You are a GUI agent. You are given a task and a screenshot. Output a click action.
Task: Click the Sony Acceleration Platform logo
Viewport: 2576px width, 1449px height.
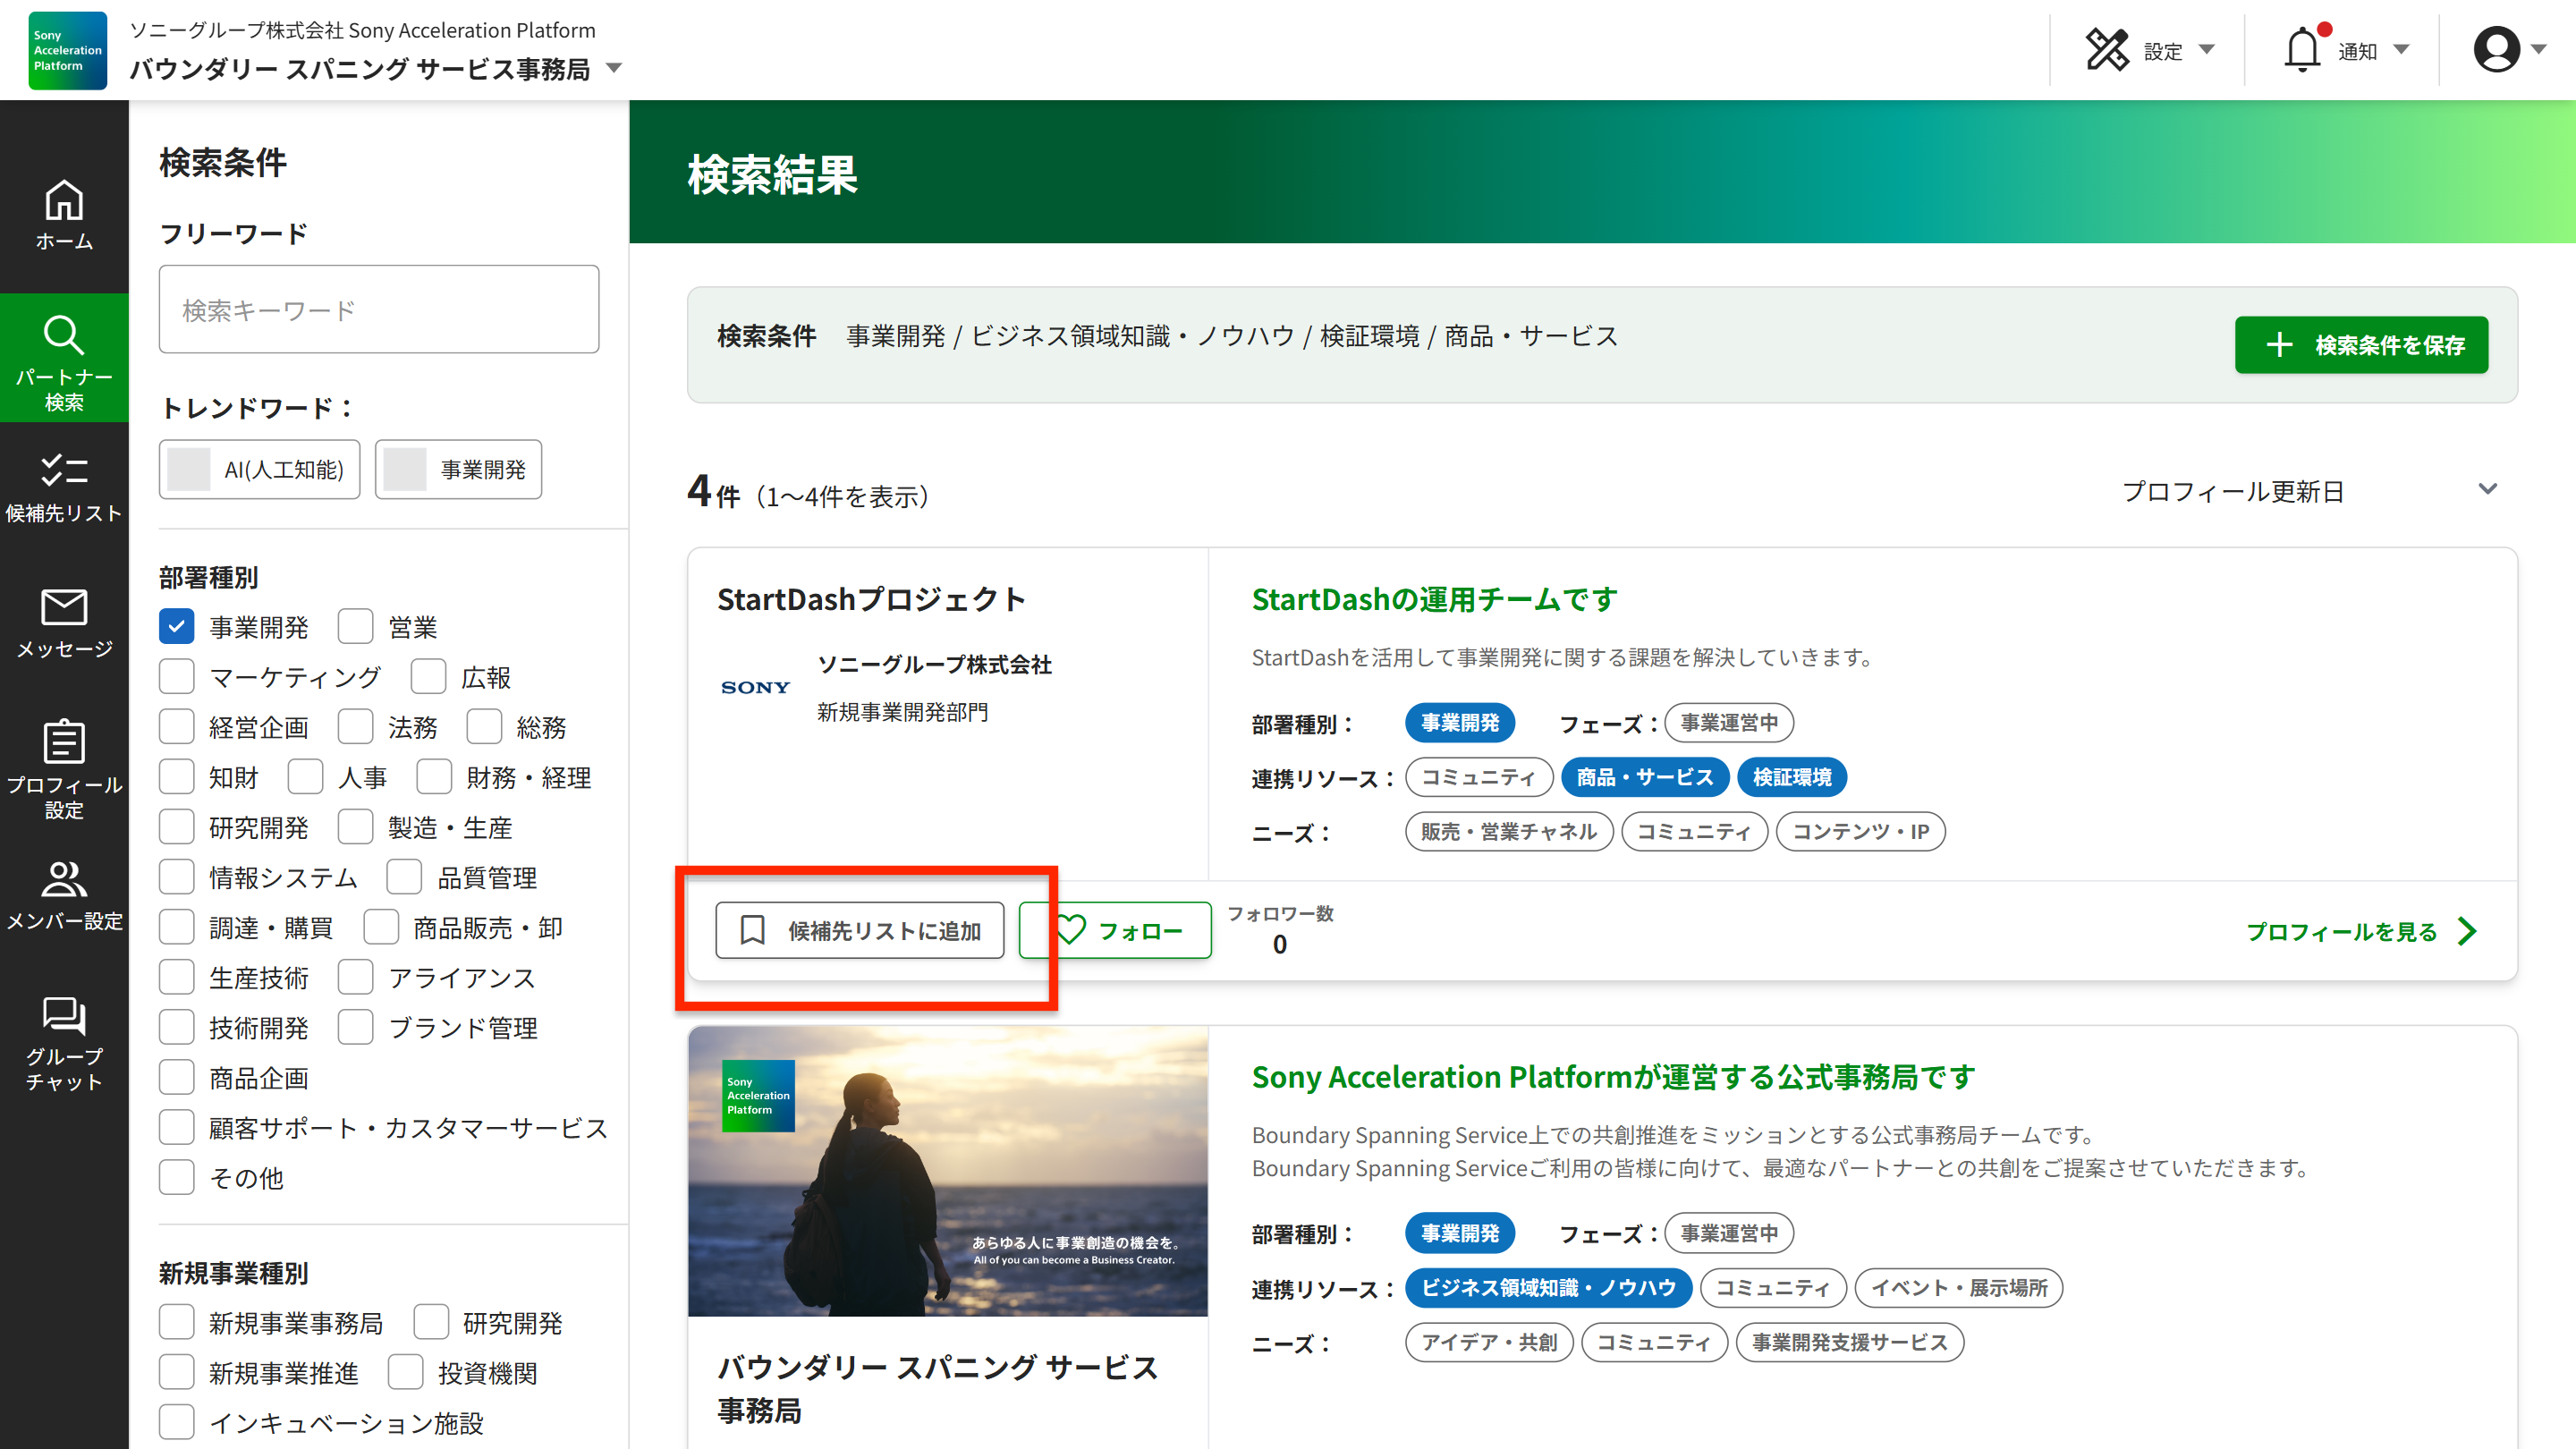67,50
